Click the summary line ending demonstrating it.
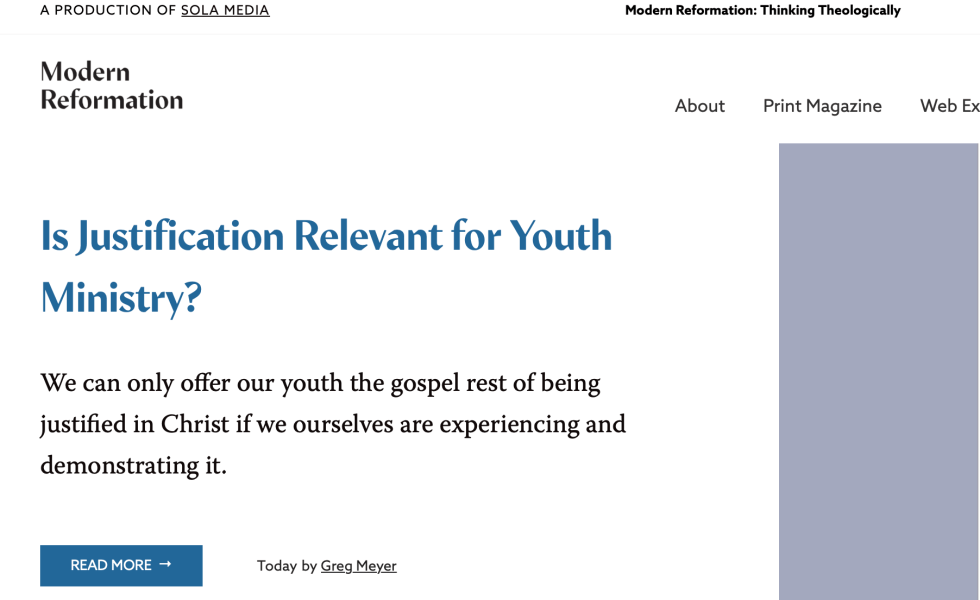 [x=133, y=466]
